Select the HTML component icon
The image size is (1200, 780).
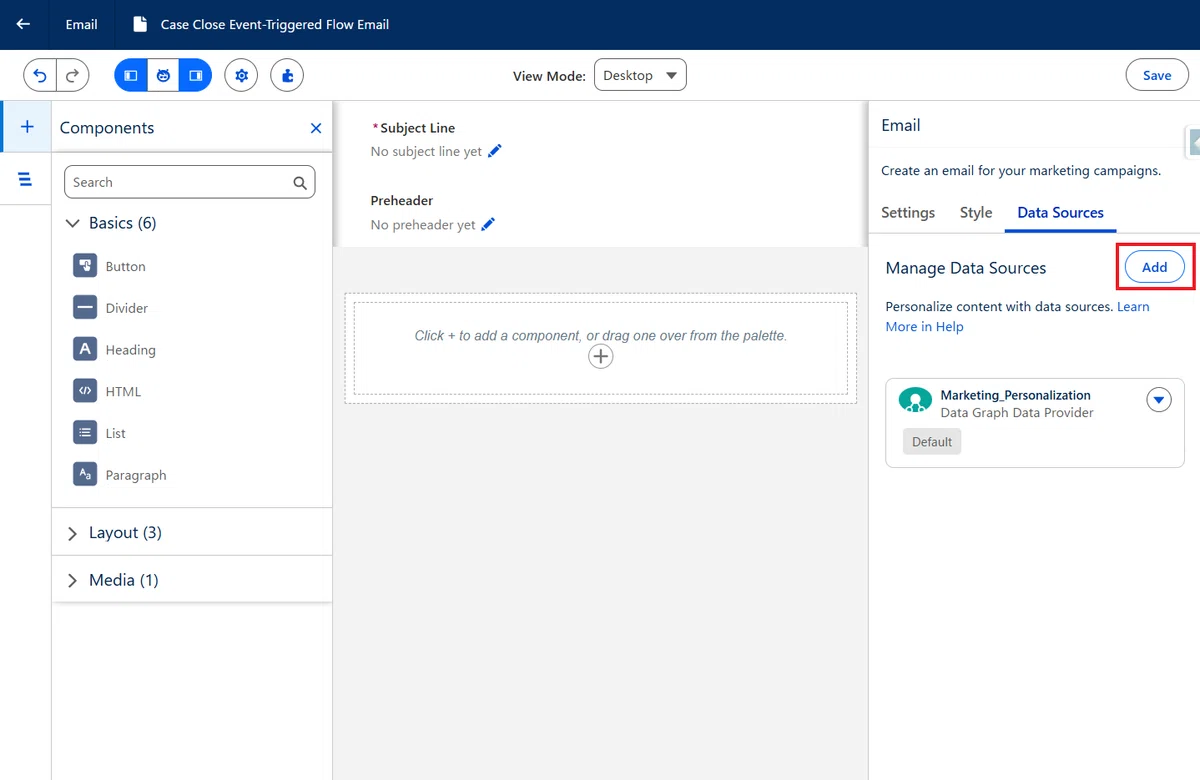point(85,391)
